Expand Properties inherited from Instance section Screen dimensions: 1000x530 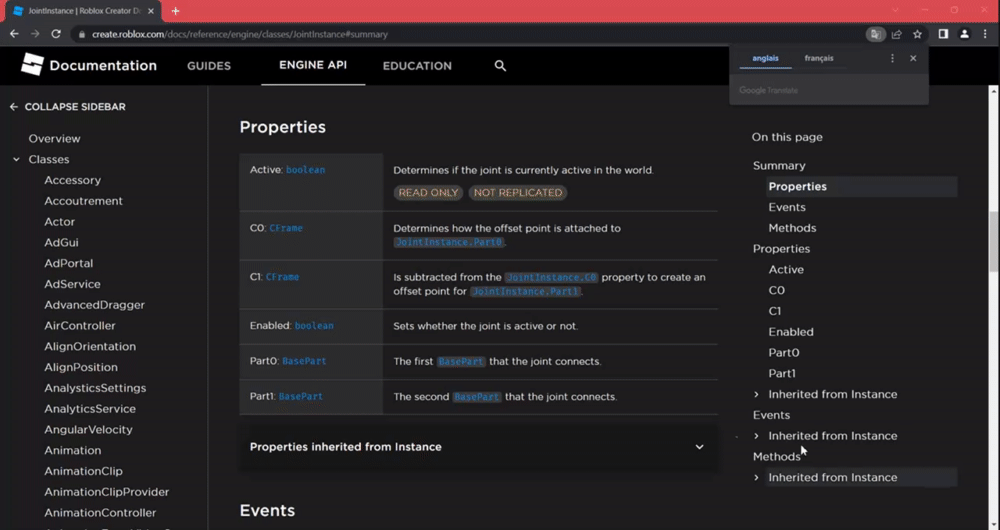[478, 447]
